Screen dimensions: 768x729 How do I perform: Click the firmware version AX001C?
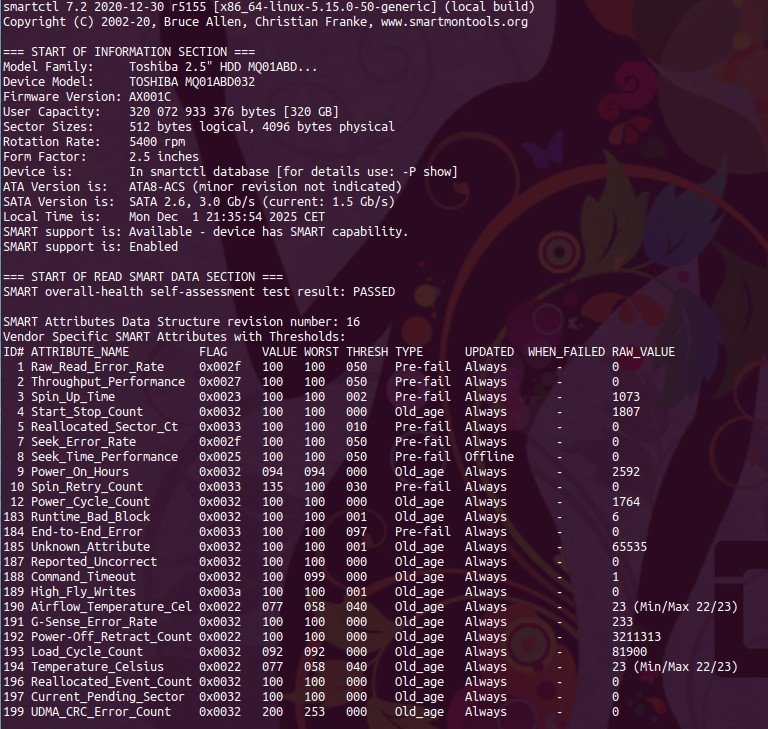click(150, 97)
